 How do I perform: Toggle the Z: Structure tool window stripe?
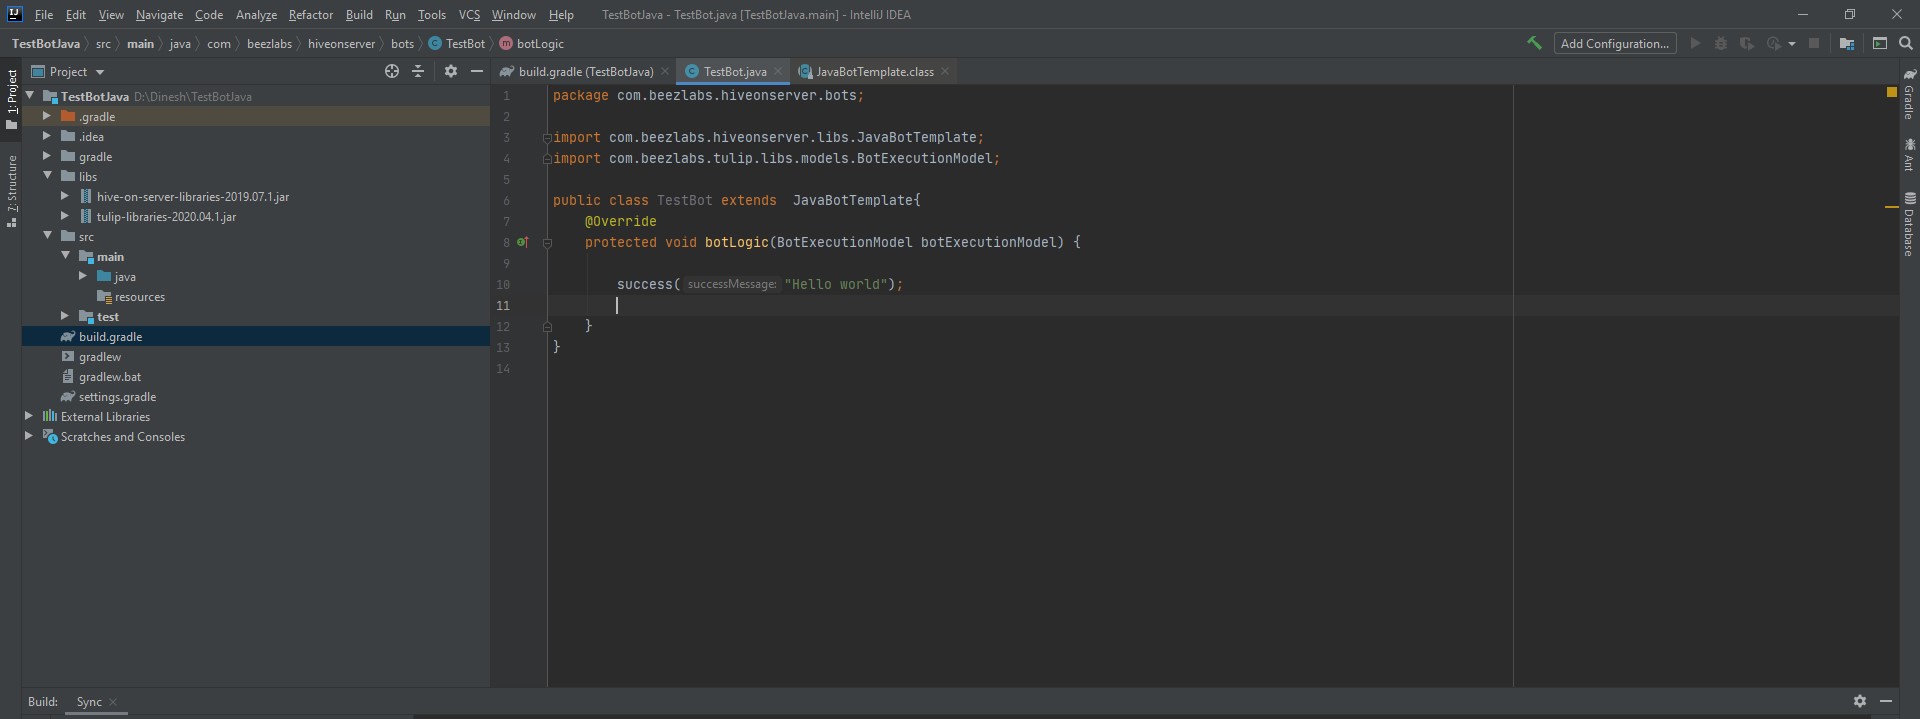tap(11, 191)
